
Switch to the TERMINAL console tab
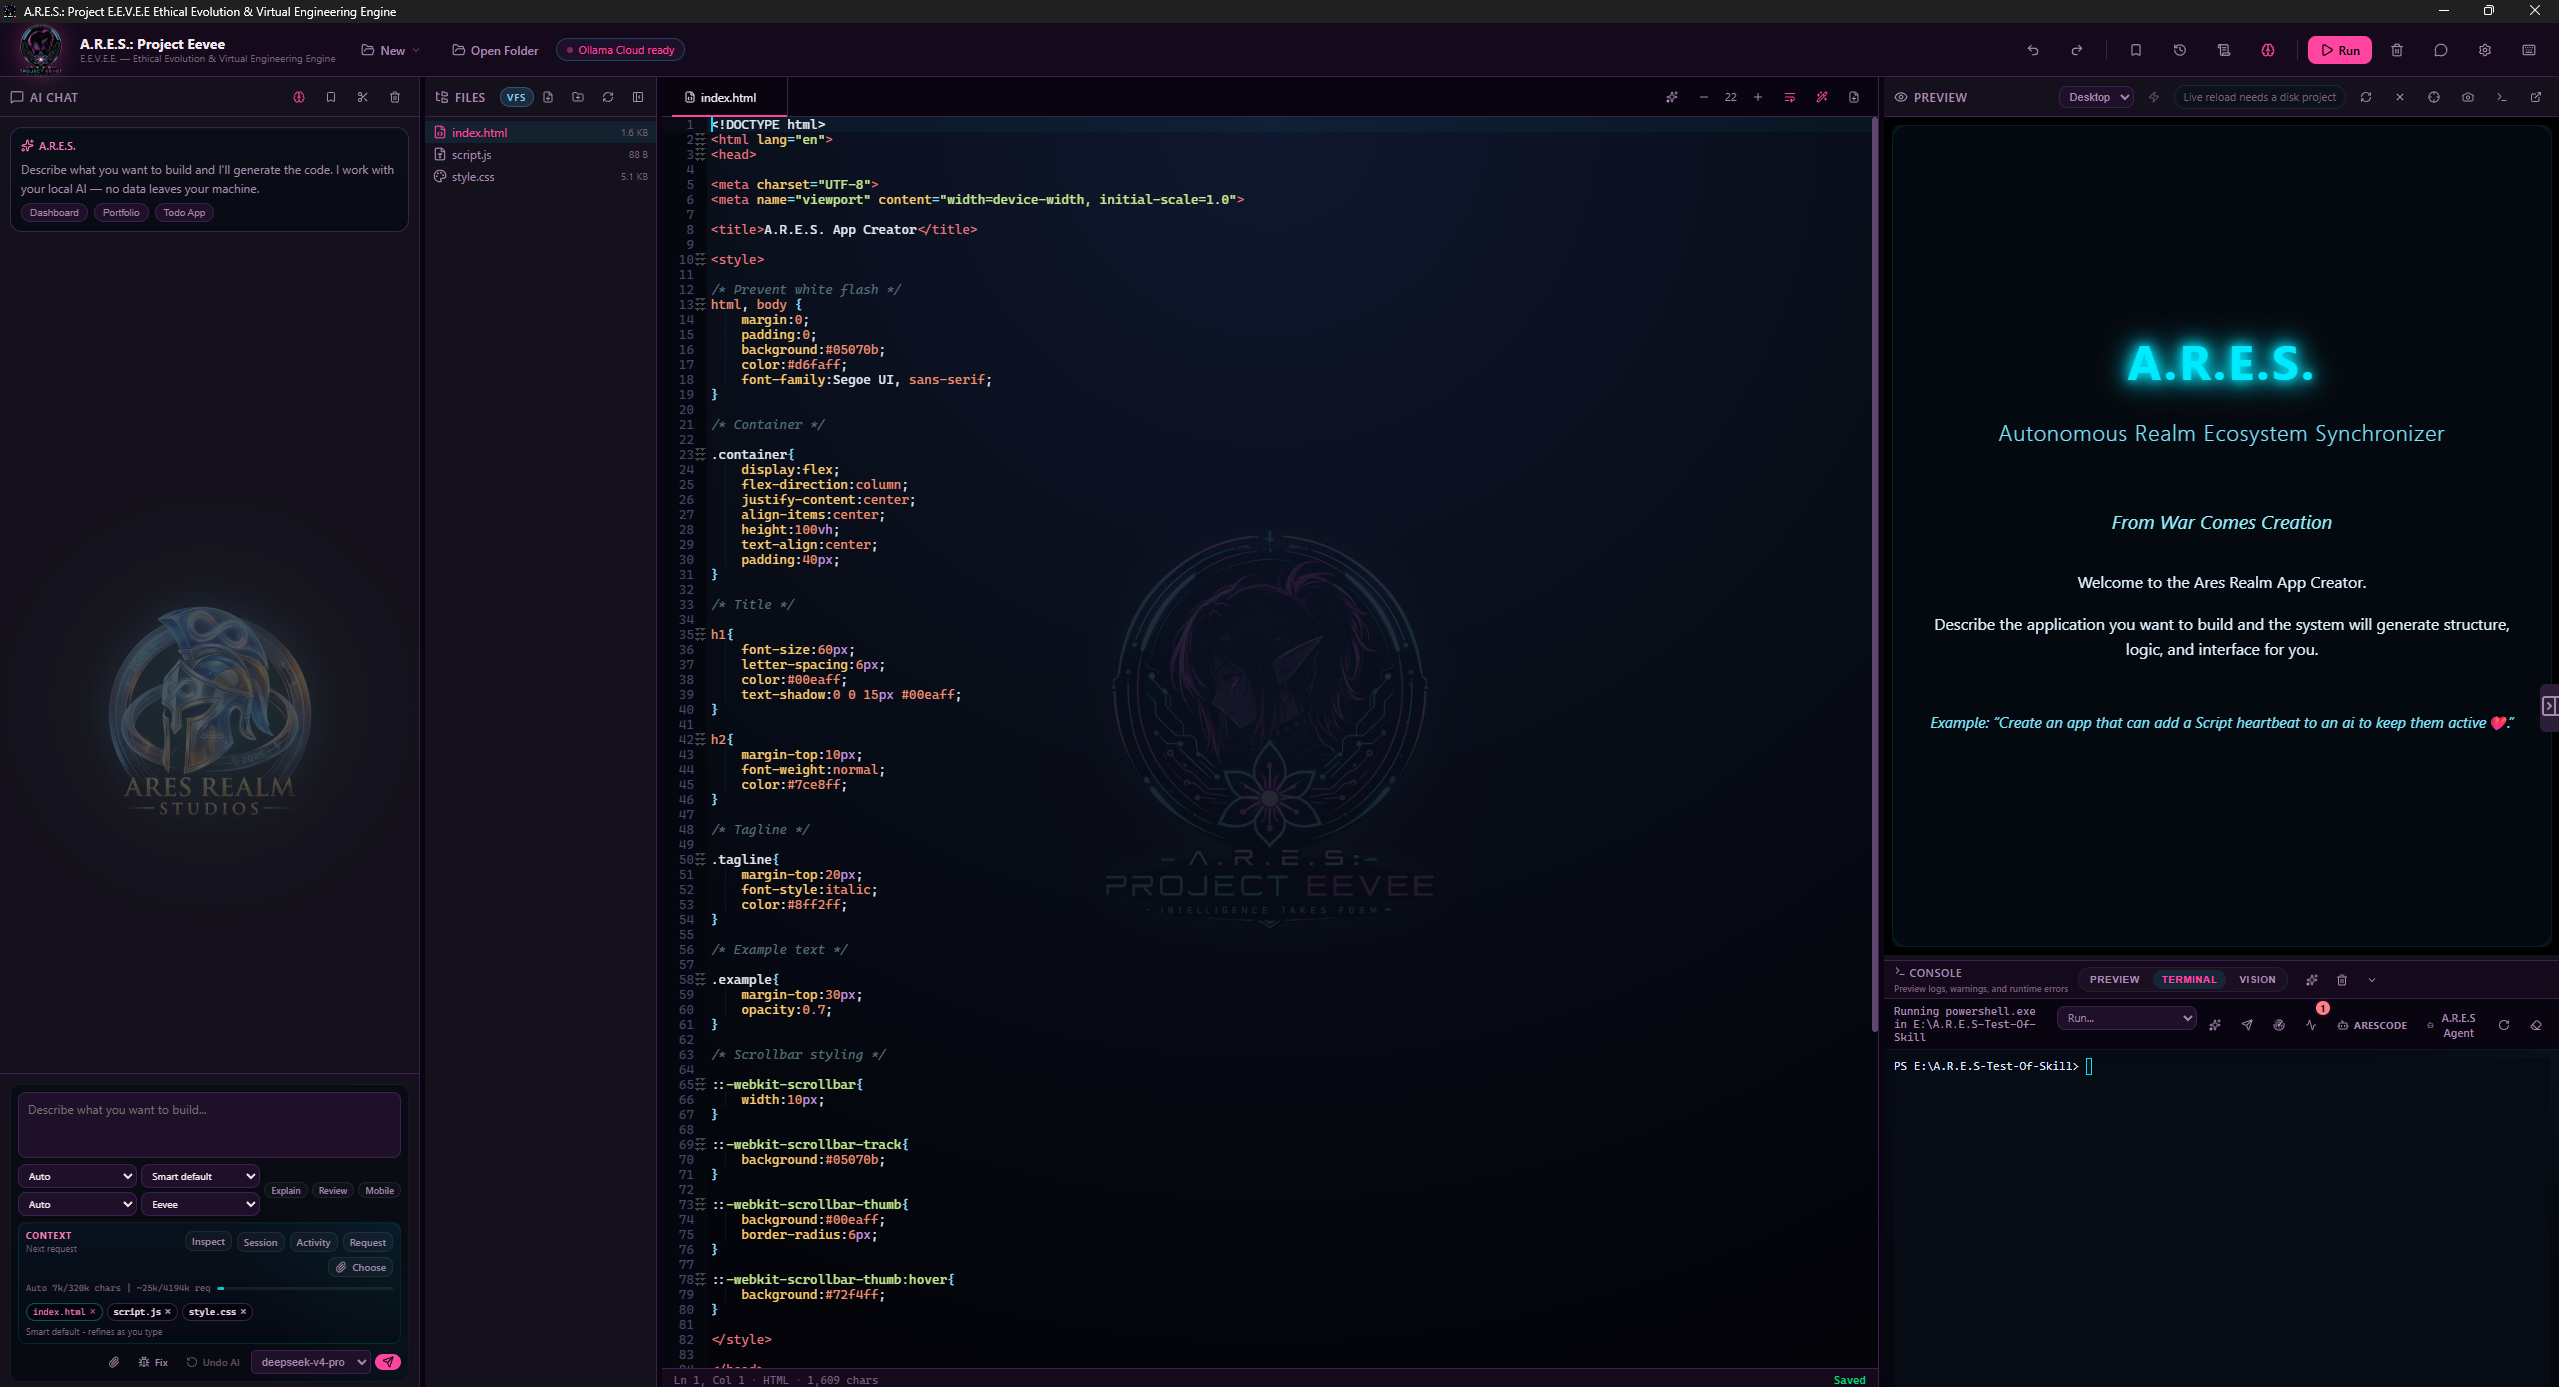pos(2189,980)
